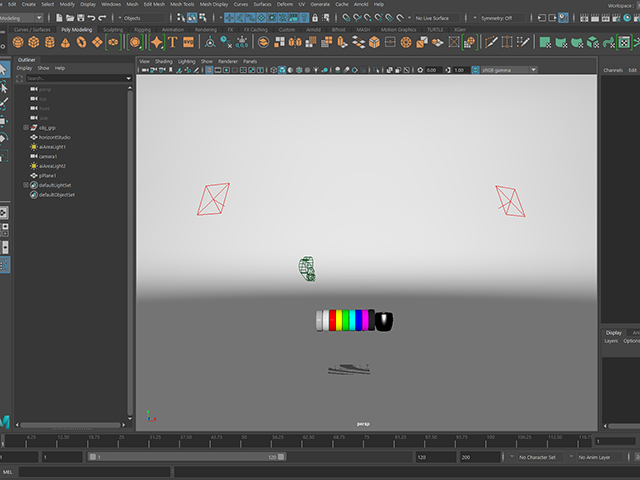640x480 pixels.
Task: Select pPlane1 in the Outliner
Action: 47,176
